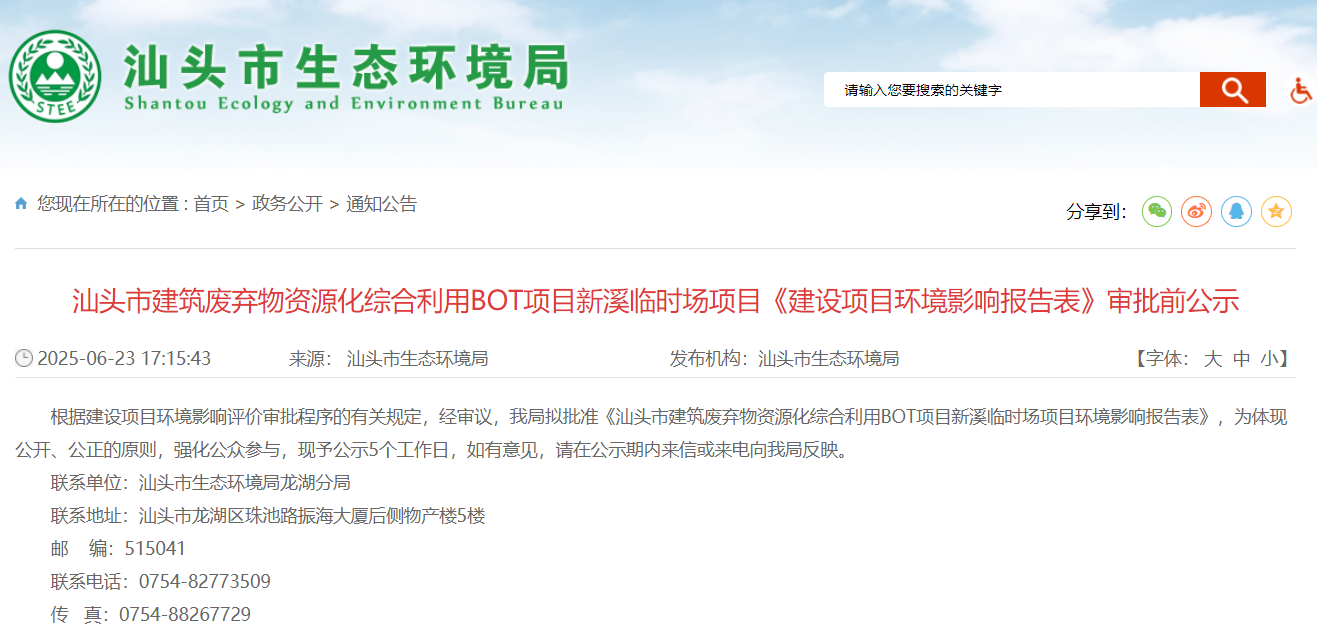This screenshot has height=636, width=1317.
Task: Click the contact phone number 0754-82773509
Action: click(x=204, y=581)
